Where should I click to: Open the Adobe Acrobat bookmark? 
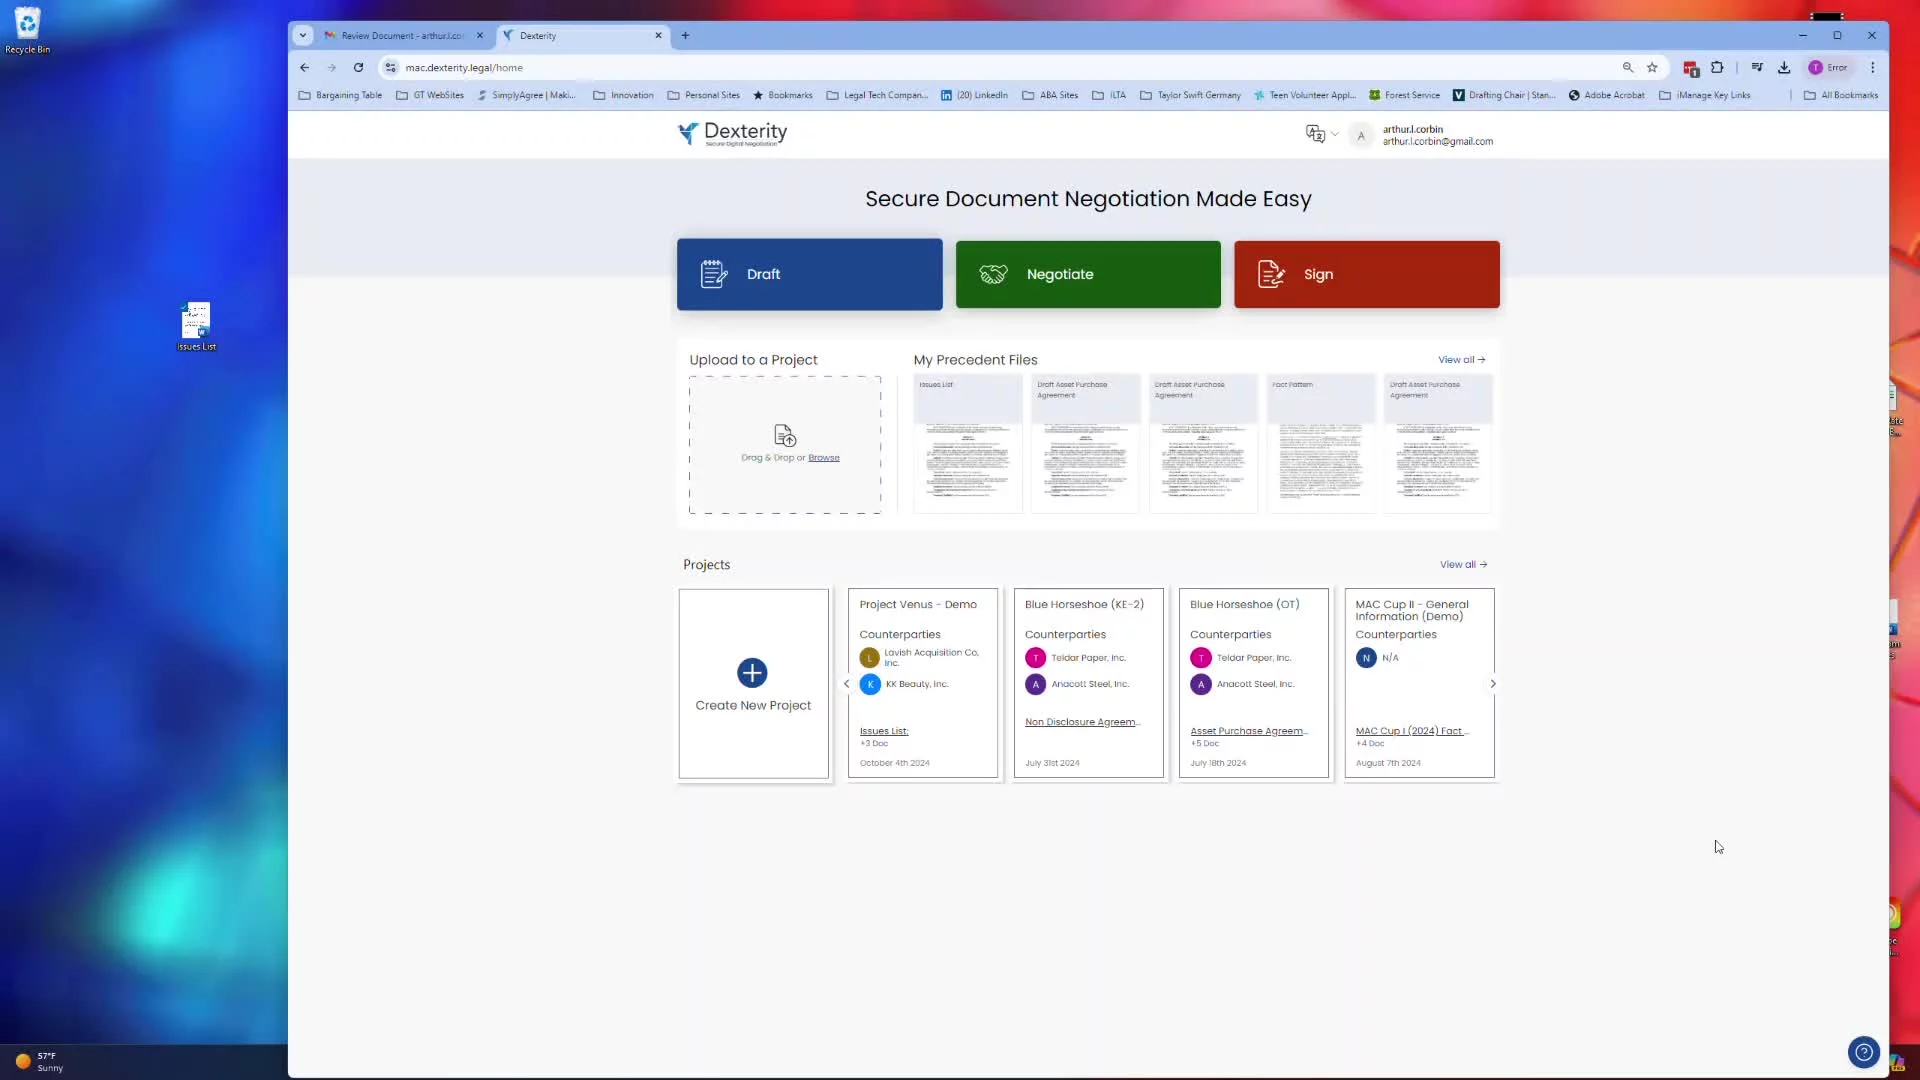1606,96
